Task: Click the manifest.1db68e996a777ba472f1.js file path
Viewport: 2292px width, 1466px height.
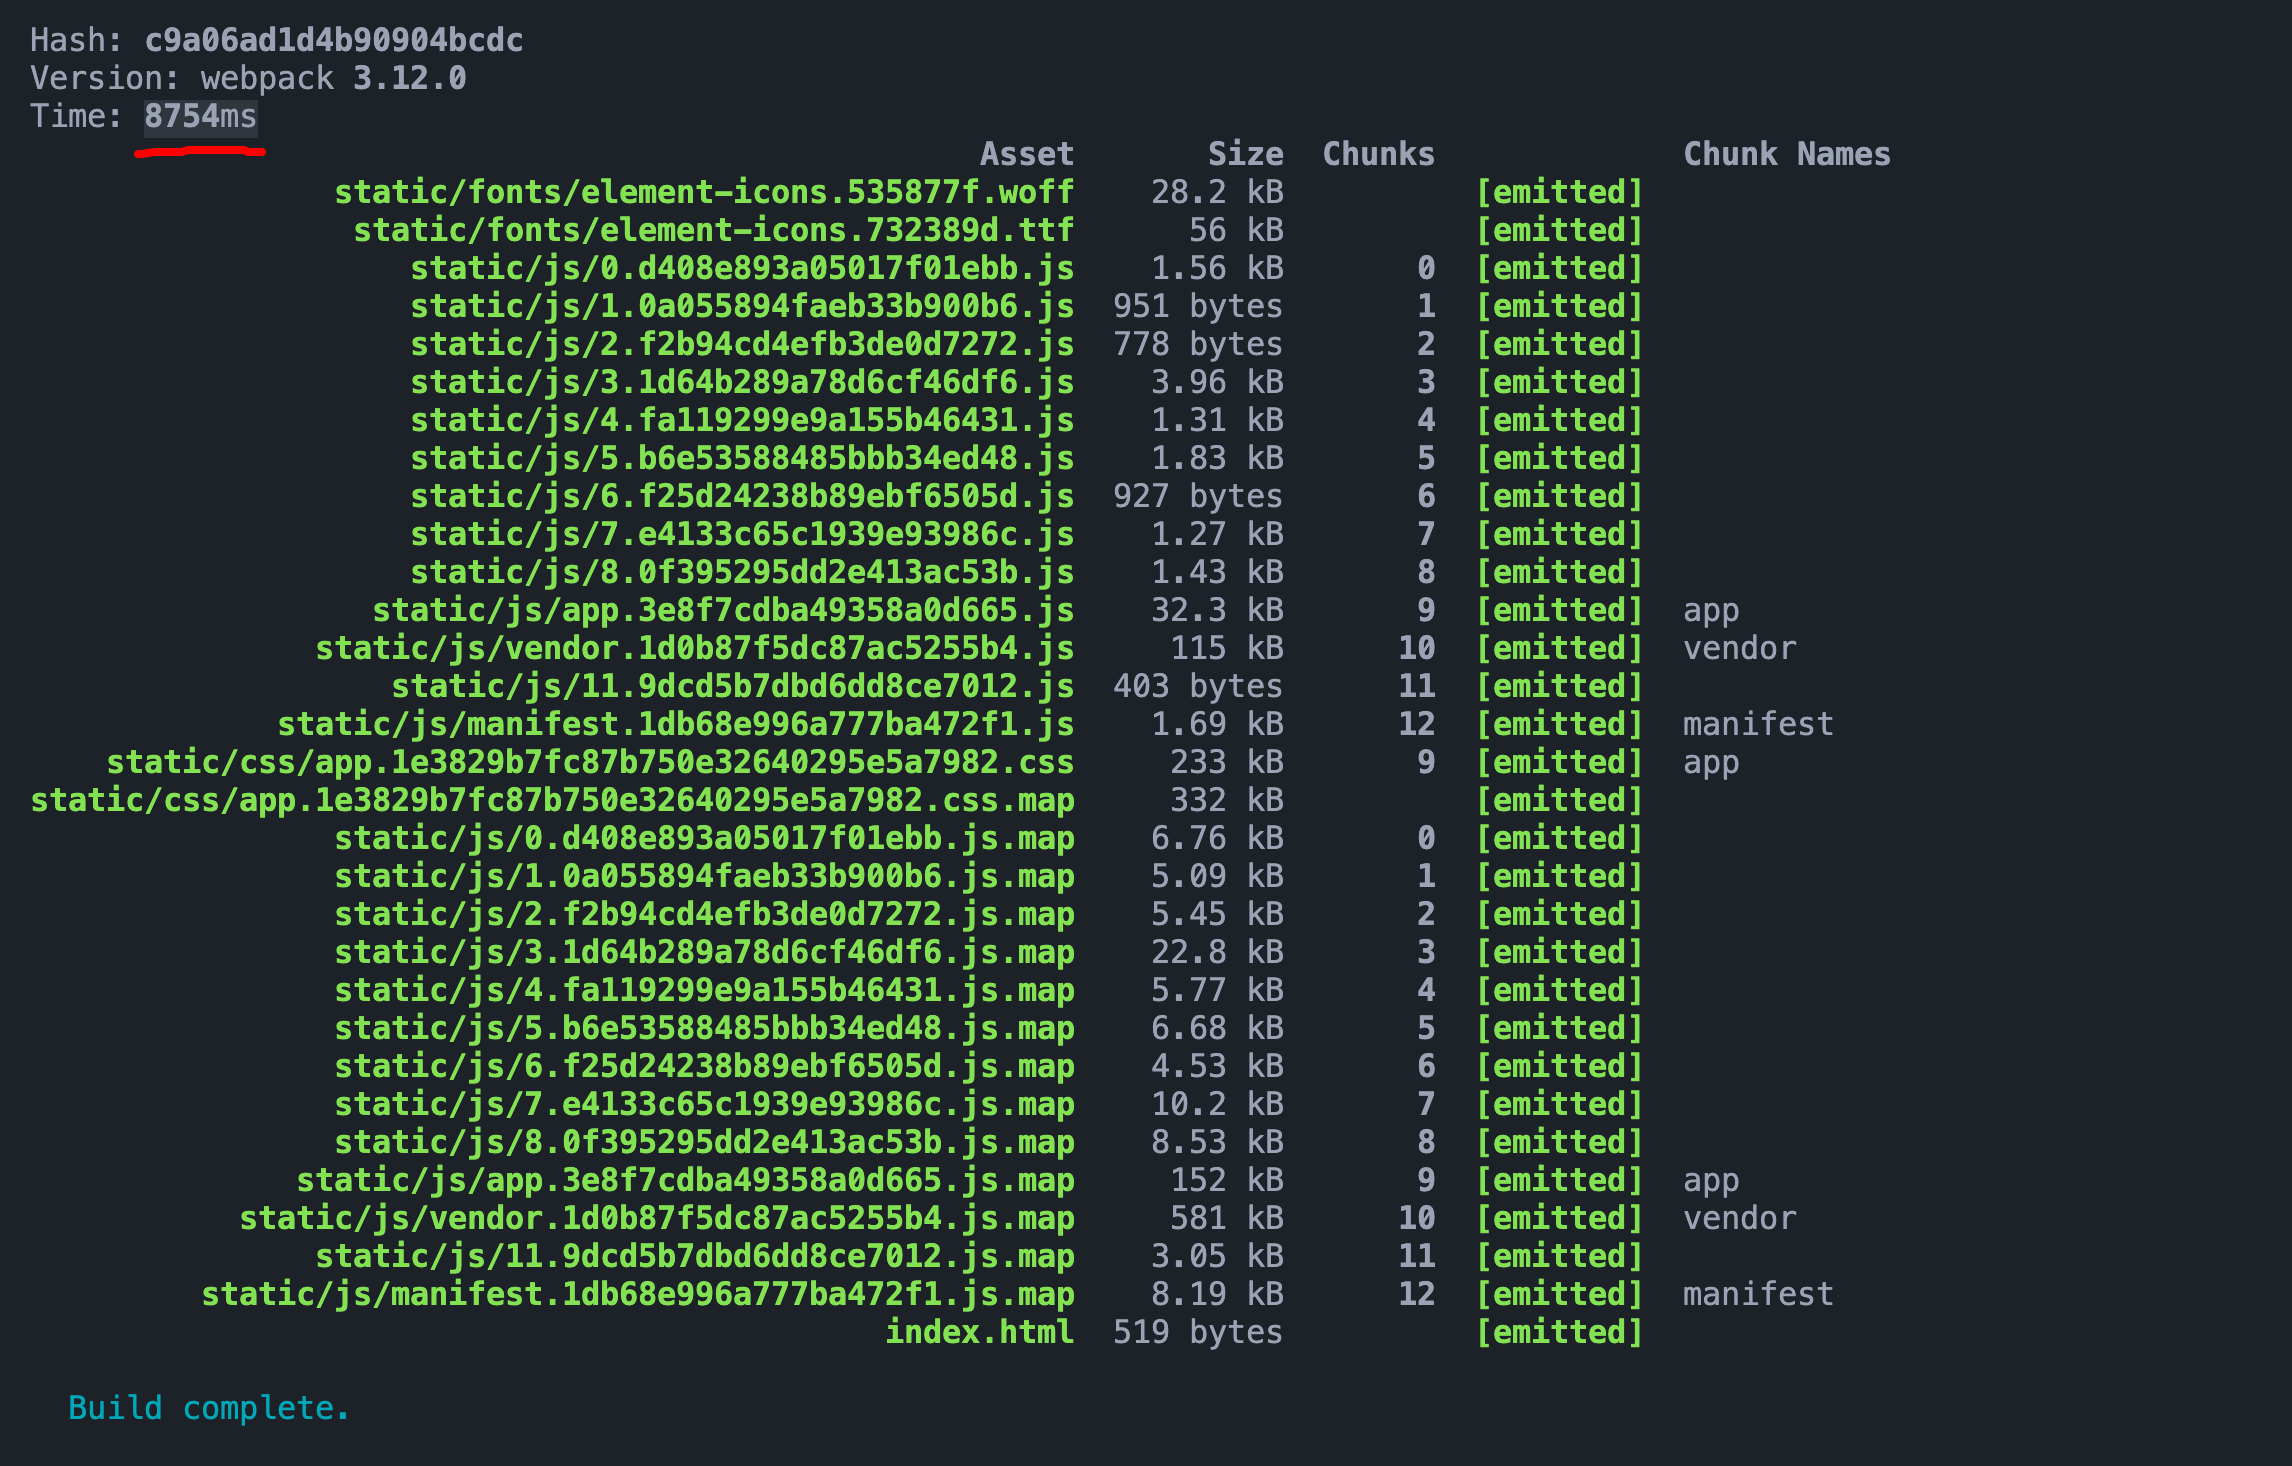Action: [x=675, y=725]
